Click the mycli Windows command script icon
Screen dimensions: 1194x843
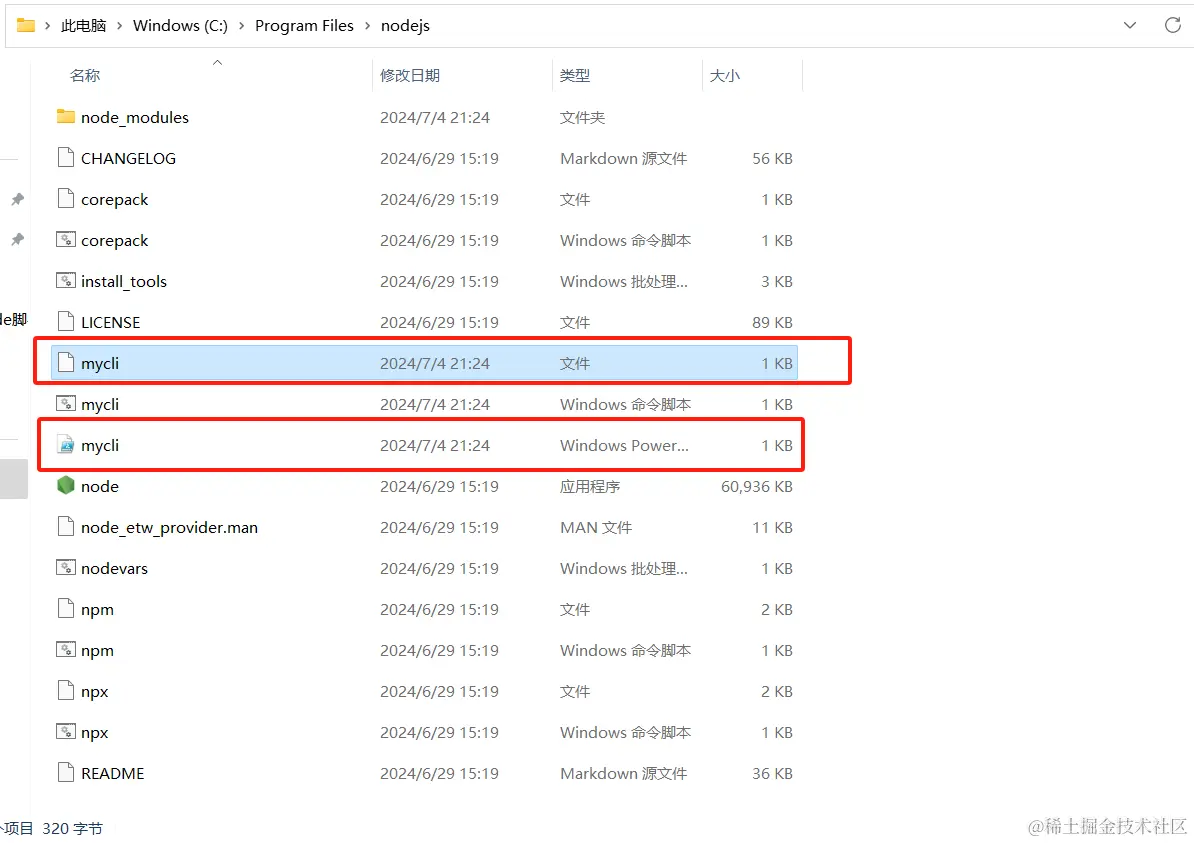(66, 404)
